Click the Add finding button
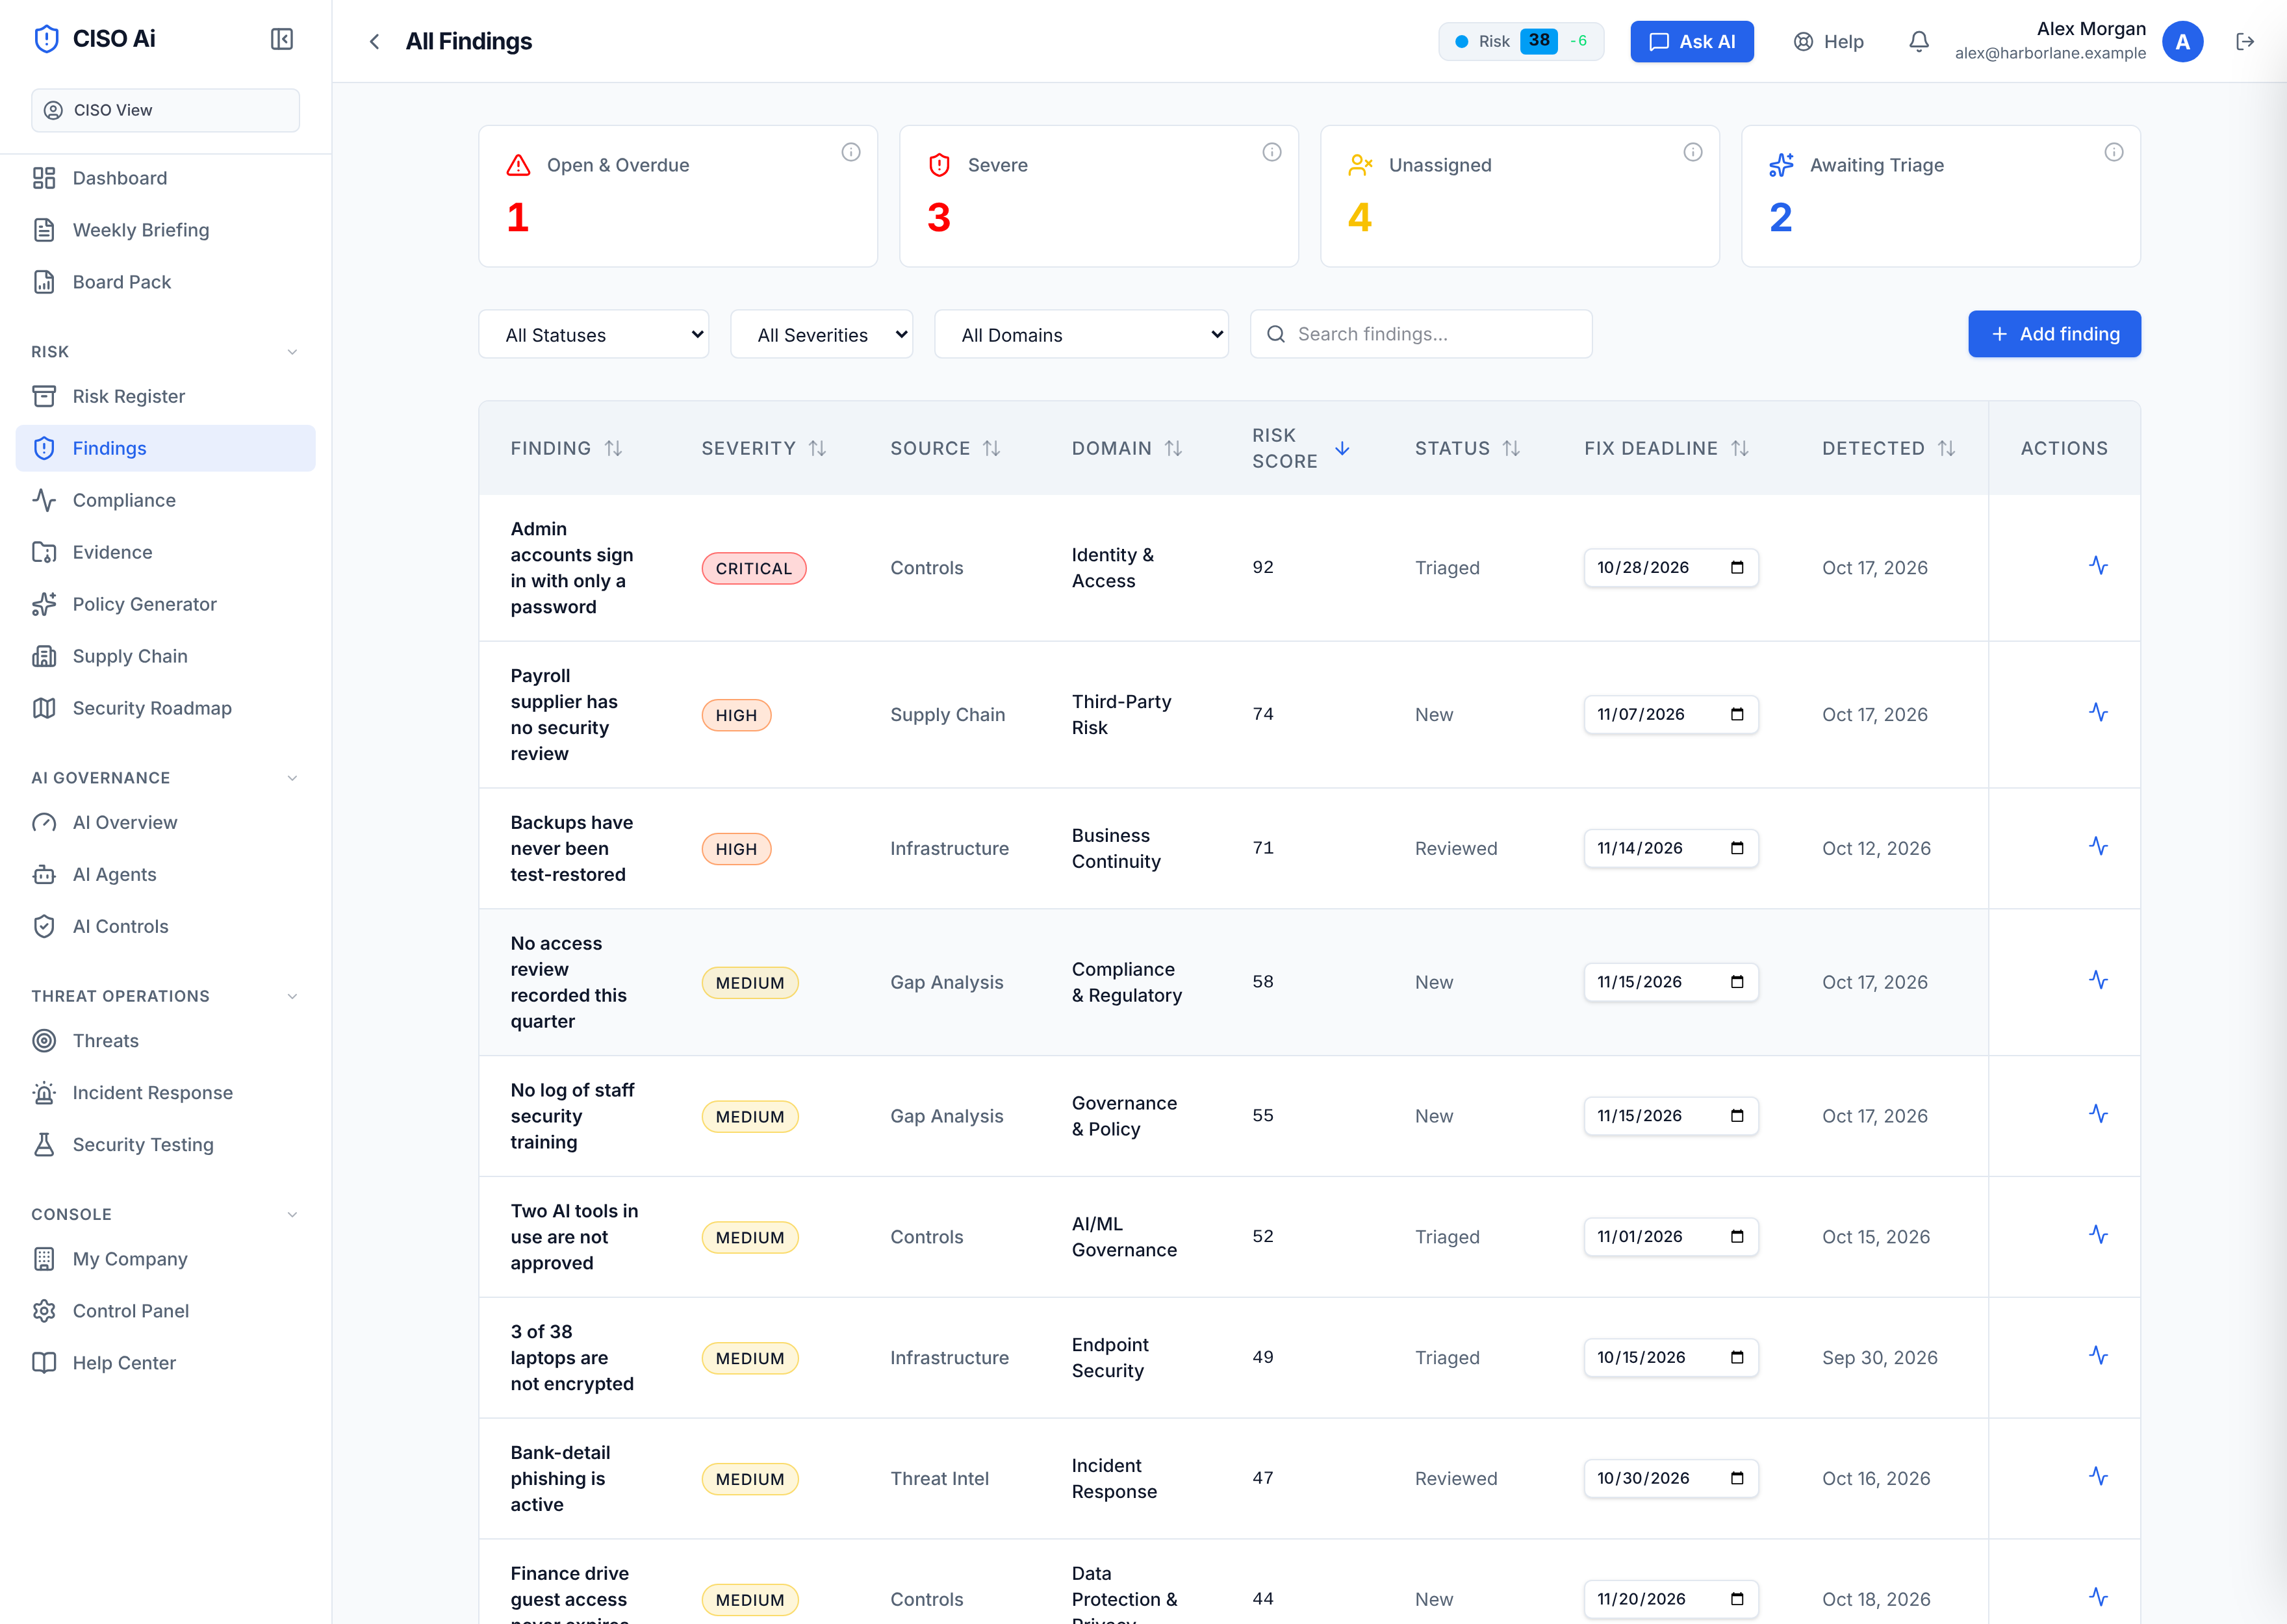2287x1624 pixels. click(2054, 334)
